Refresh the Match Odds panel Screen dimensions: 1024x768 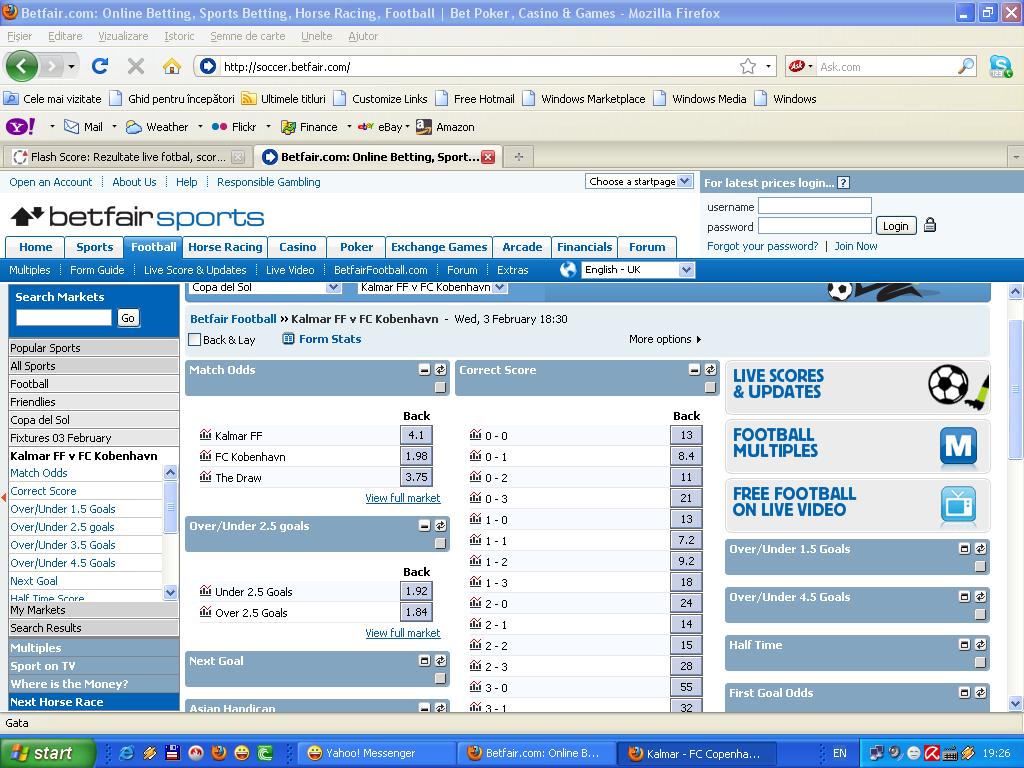coord(441,370)
